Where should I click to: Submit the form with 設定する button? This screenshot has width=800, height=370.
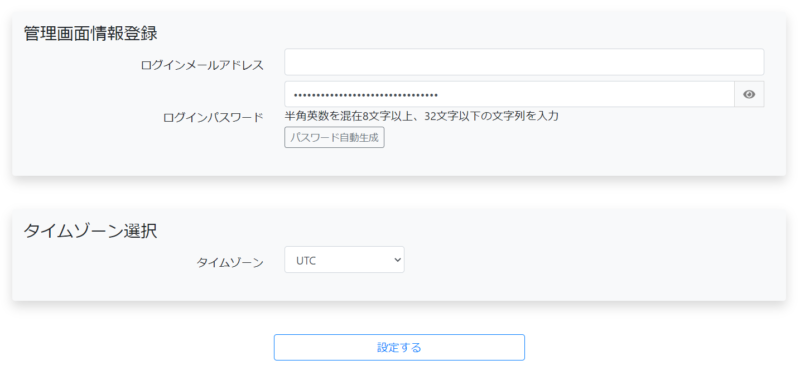click(399, 348)
